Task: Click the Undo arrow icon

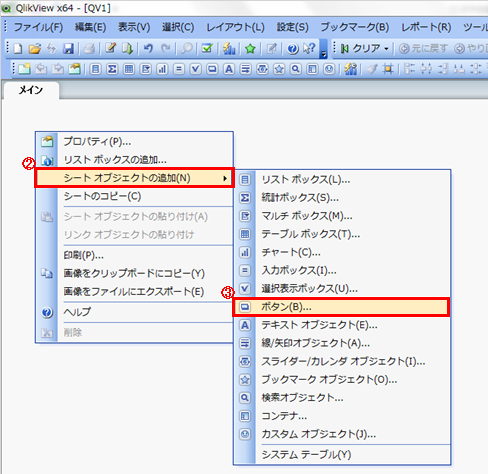Action: click(x=148, y=49)
